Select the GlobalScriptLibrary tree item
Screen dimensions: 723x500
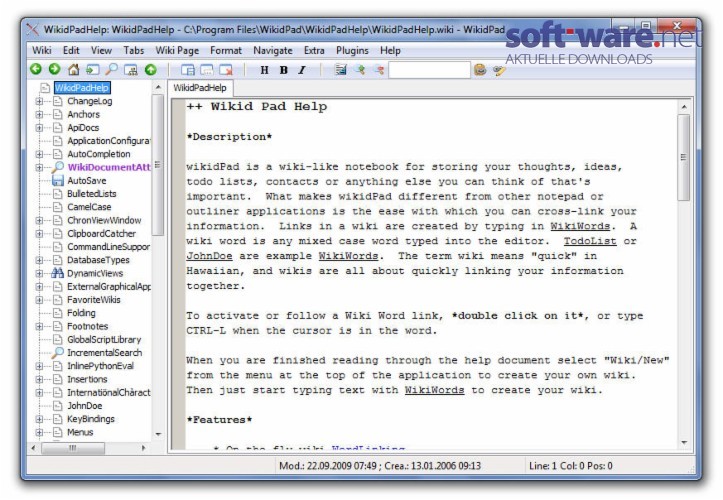(104, 339)
